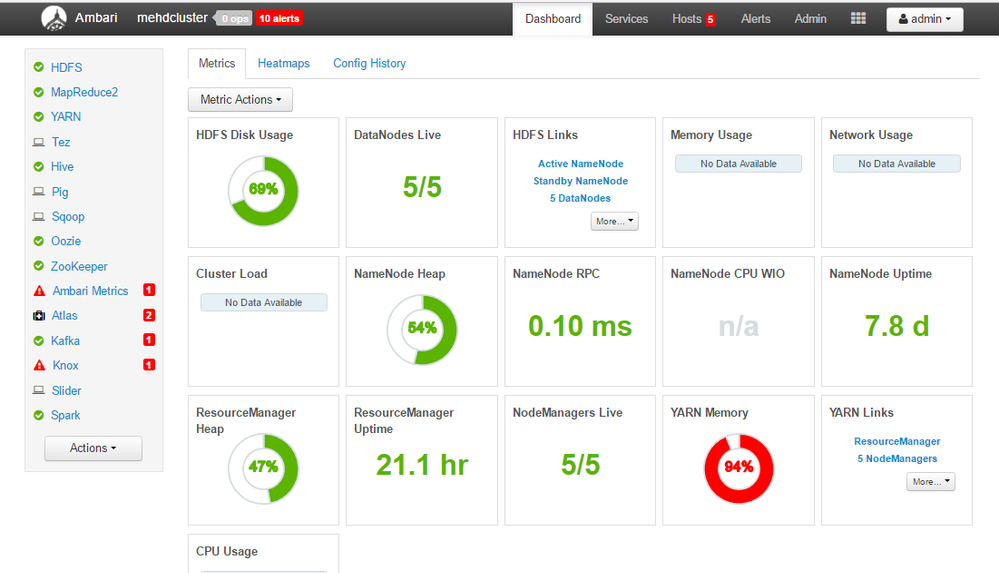This screenshot has width=999, height=573.
Task: Click the green status icon beside Spark
Action: click(x=39, y=415)
